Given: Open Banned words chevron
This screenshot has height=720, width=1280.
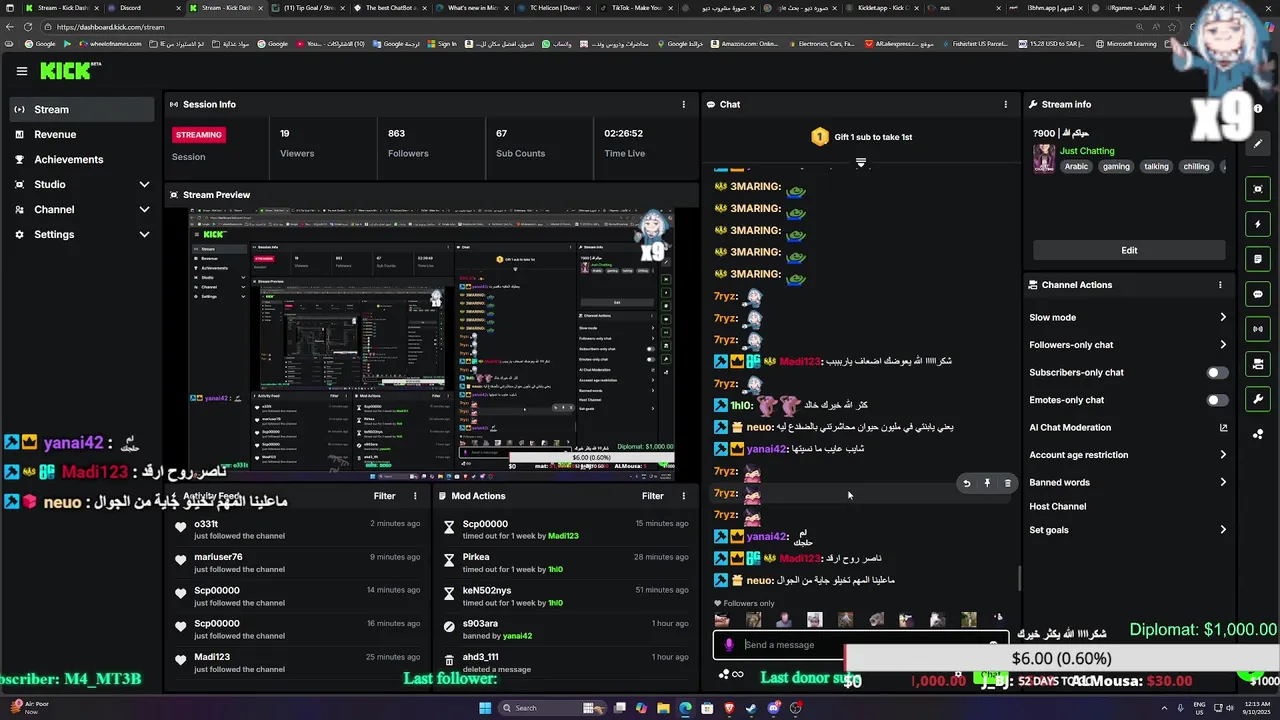Looking at the screenshot, I should point(1223,482).
